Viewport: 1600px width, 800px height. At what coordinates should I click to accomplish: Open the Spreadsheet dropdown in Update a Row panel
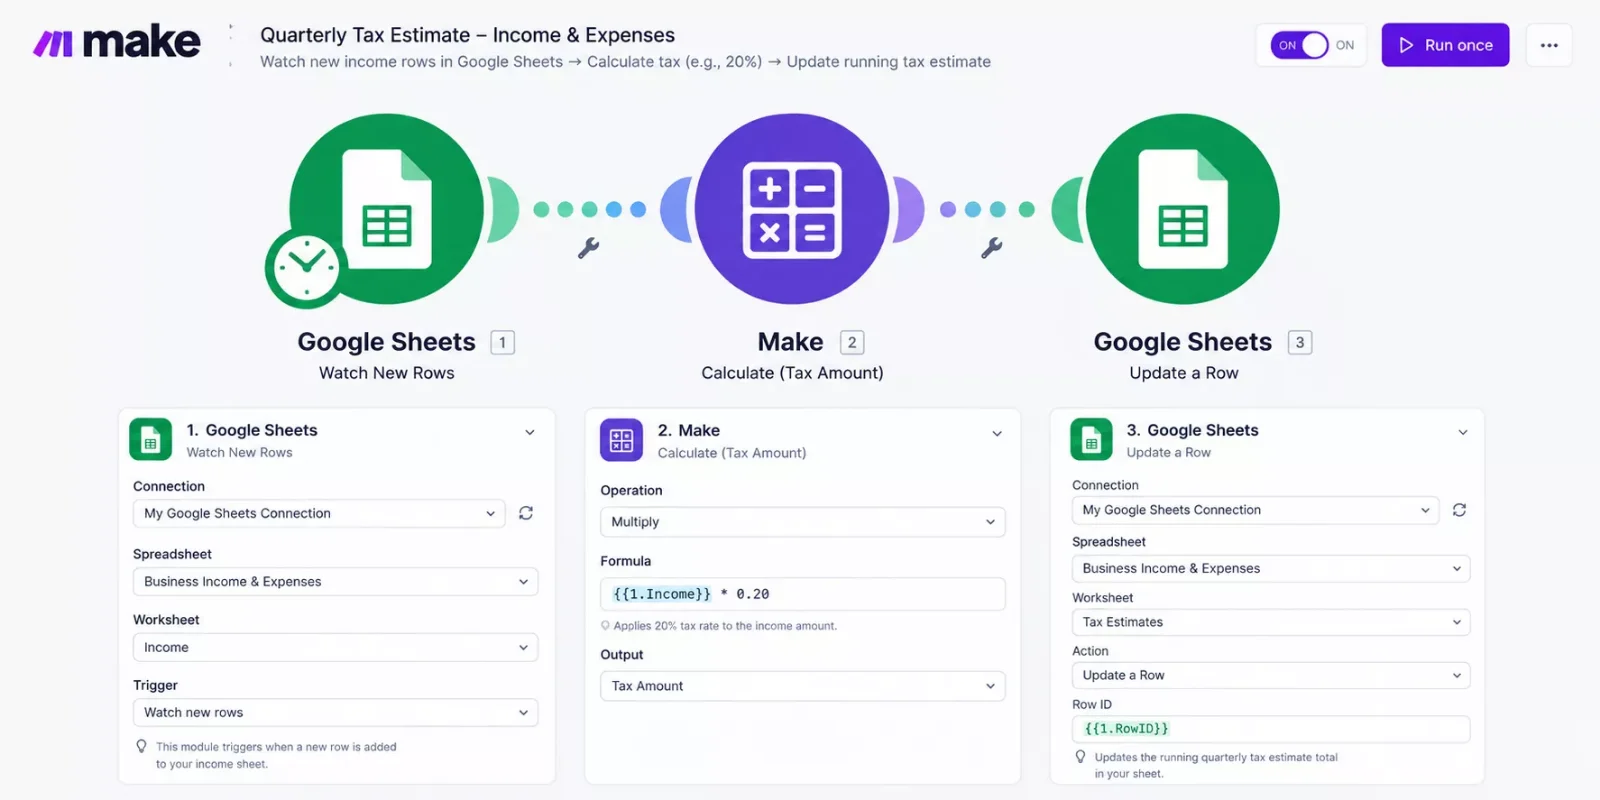click(x=1271, y=568)
